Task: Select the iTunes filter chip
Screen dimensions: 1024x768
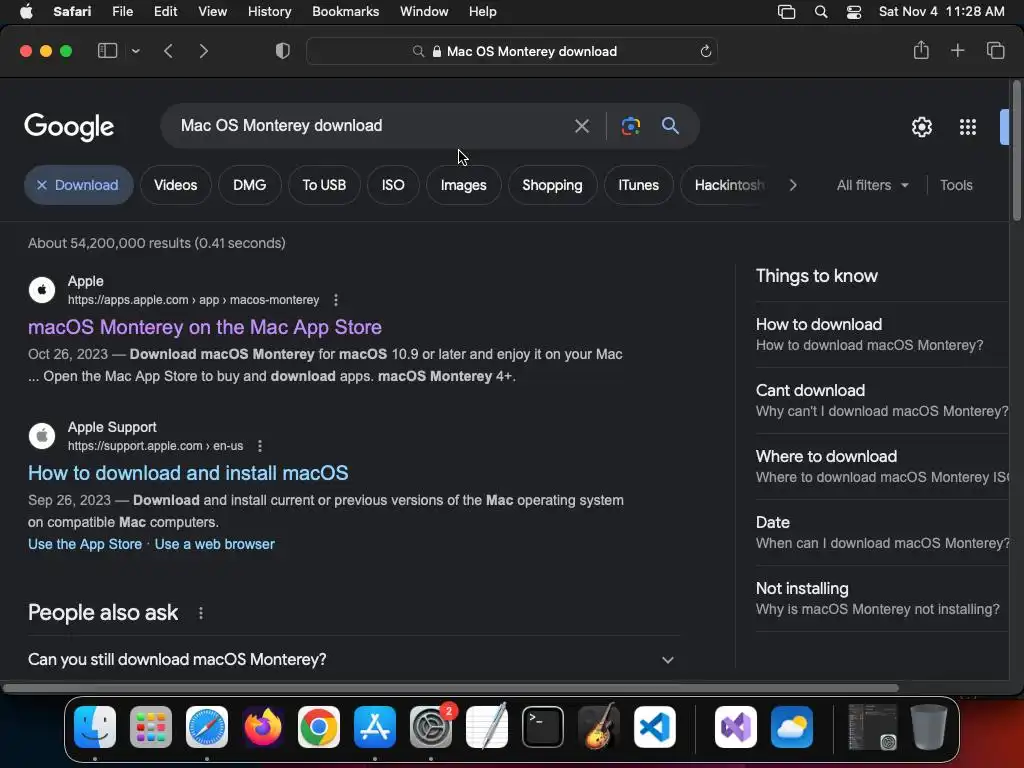Action: [639, 185]
